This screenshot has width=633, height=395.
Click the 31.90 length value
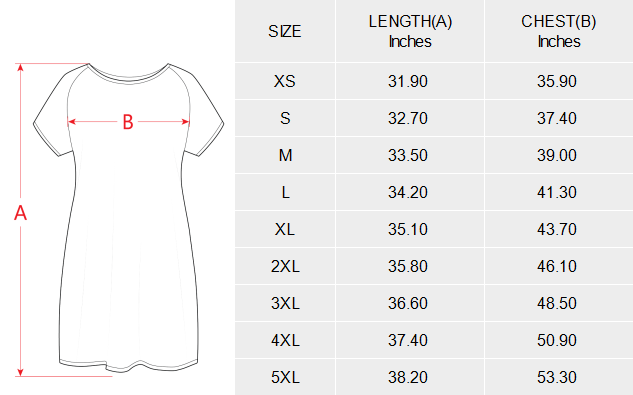[x=408, y=82]
